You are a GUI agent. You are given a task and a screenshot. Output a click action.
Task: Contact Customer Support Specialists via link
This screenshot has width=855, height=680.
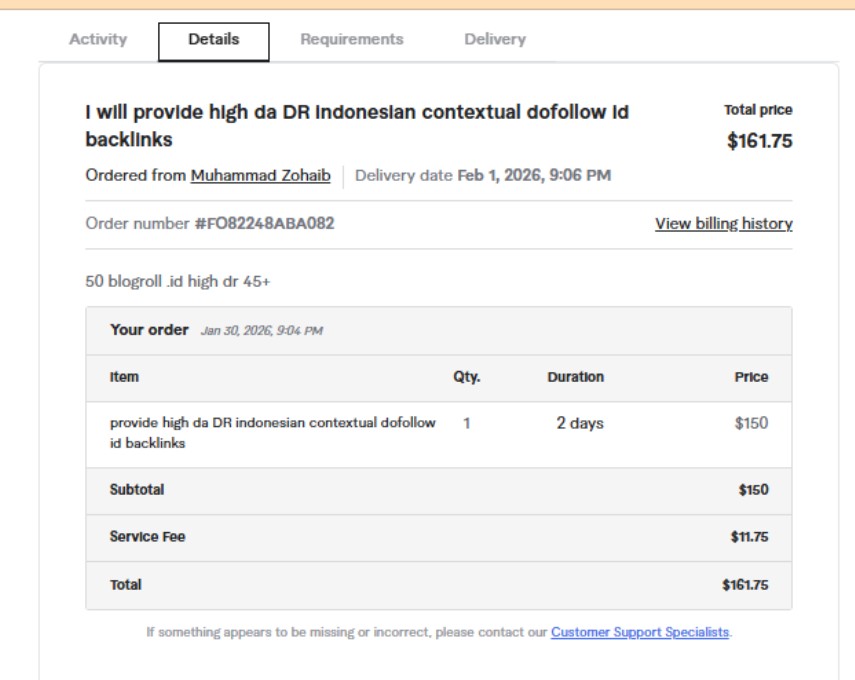(x=640, y=633)
